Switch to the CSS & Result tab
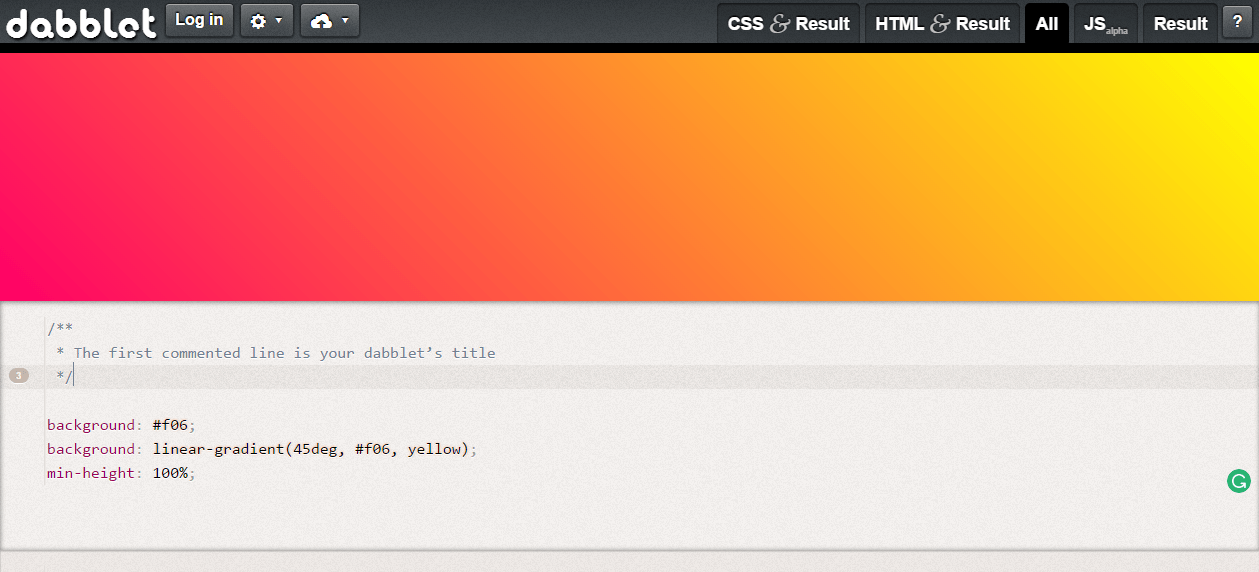1259x572 pixels. (788, 24)
